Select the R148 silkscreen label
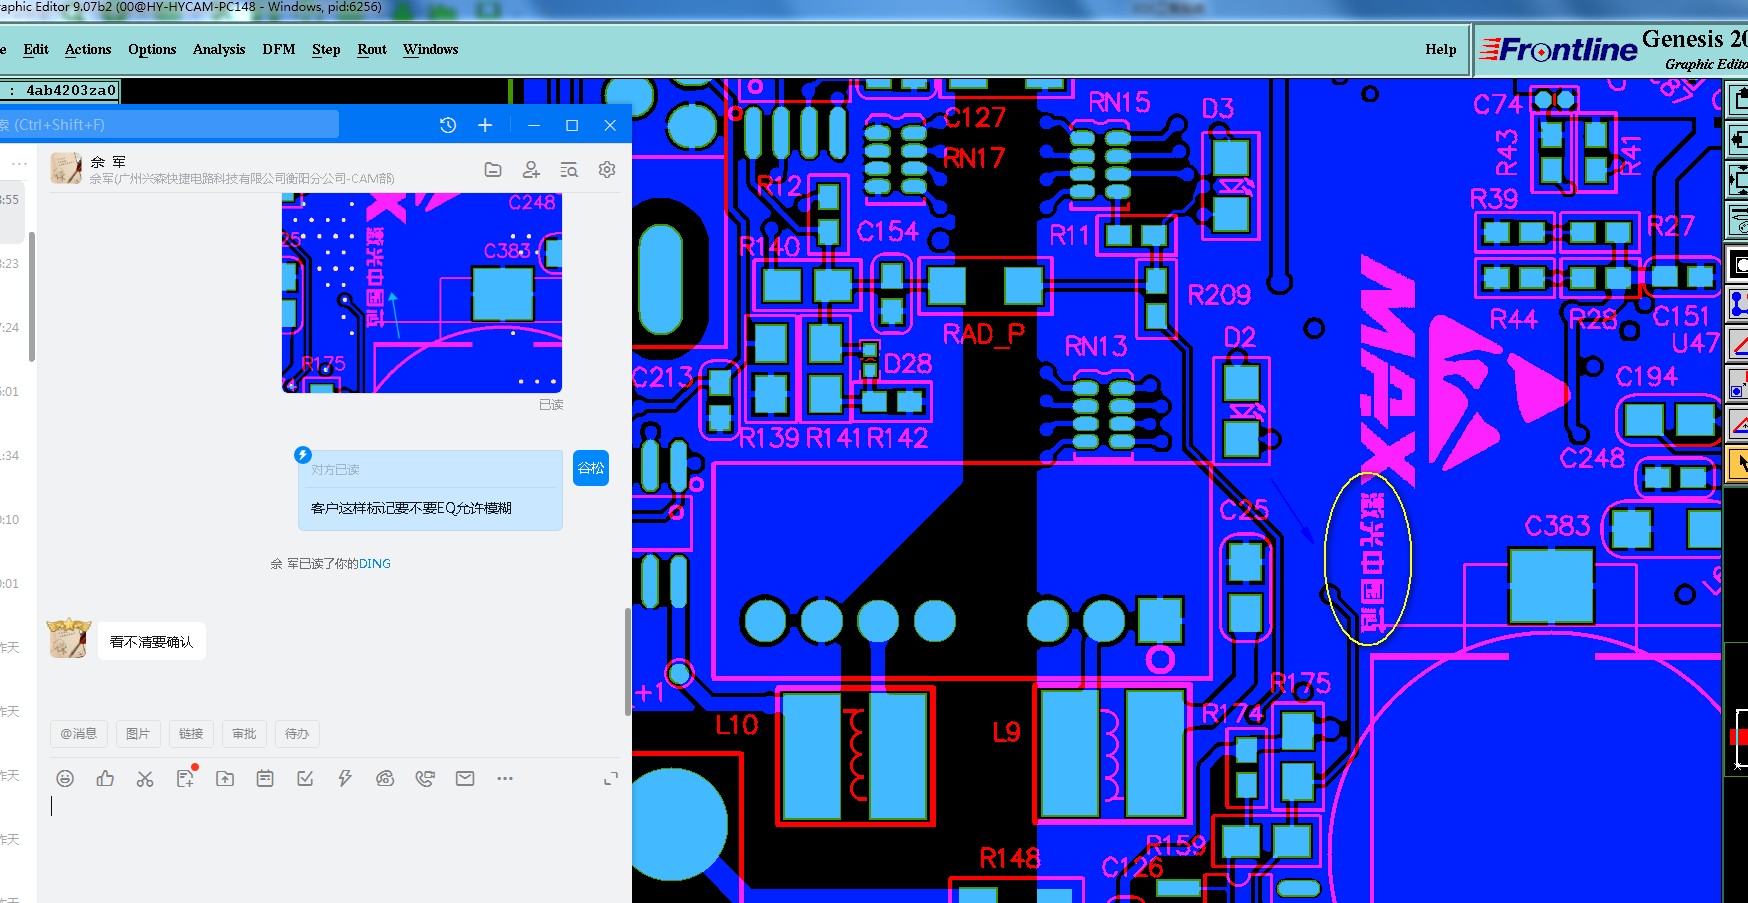This screenshot has height=903, width=1748. pyautogui.click(x=1010, y=858)
